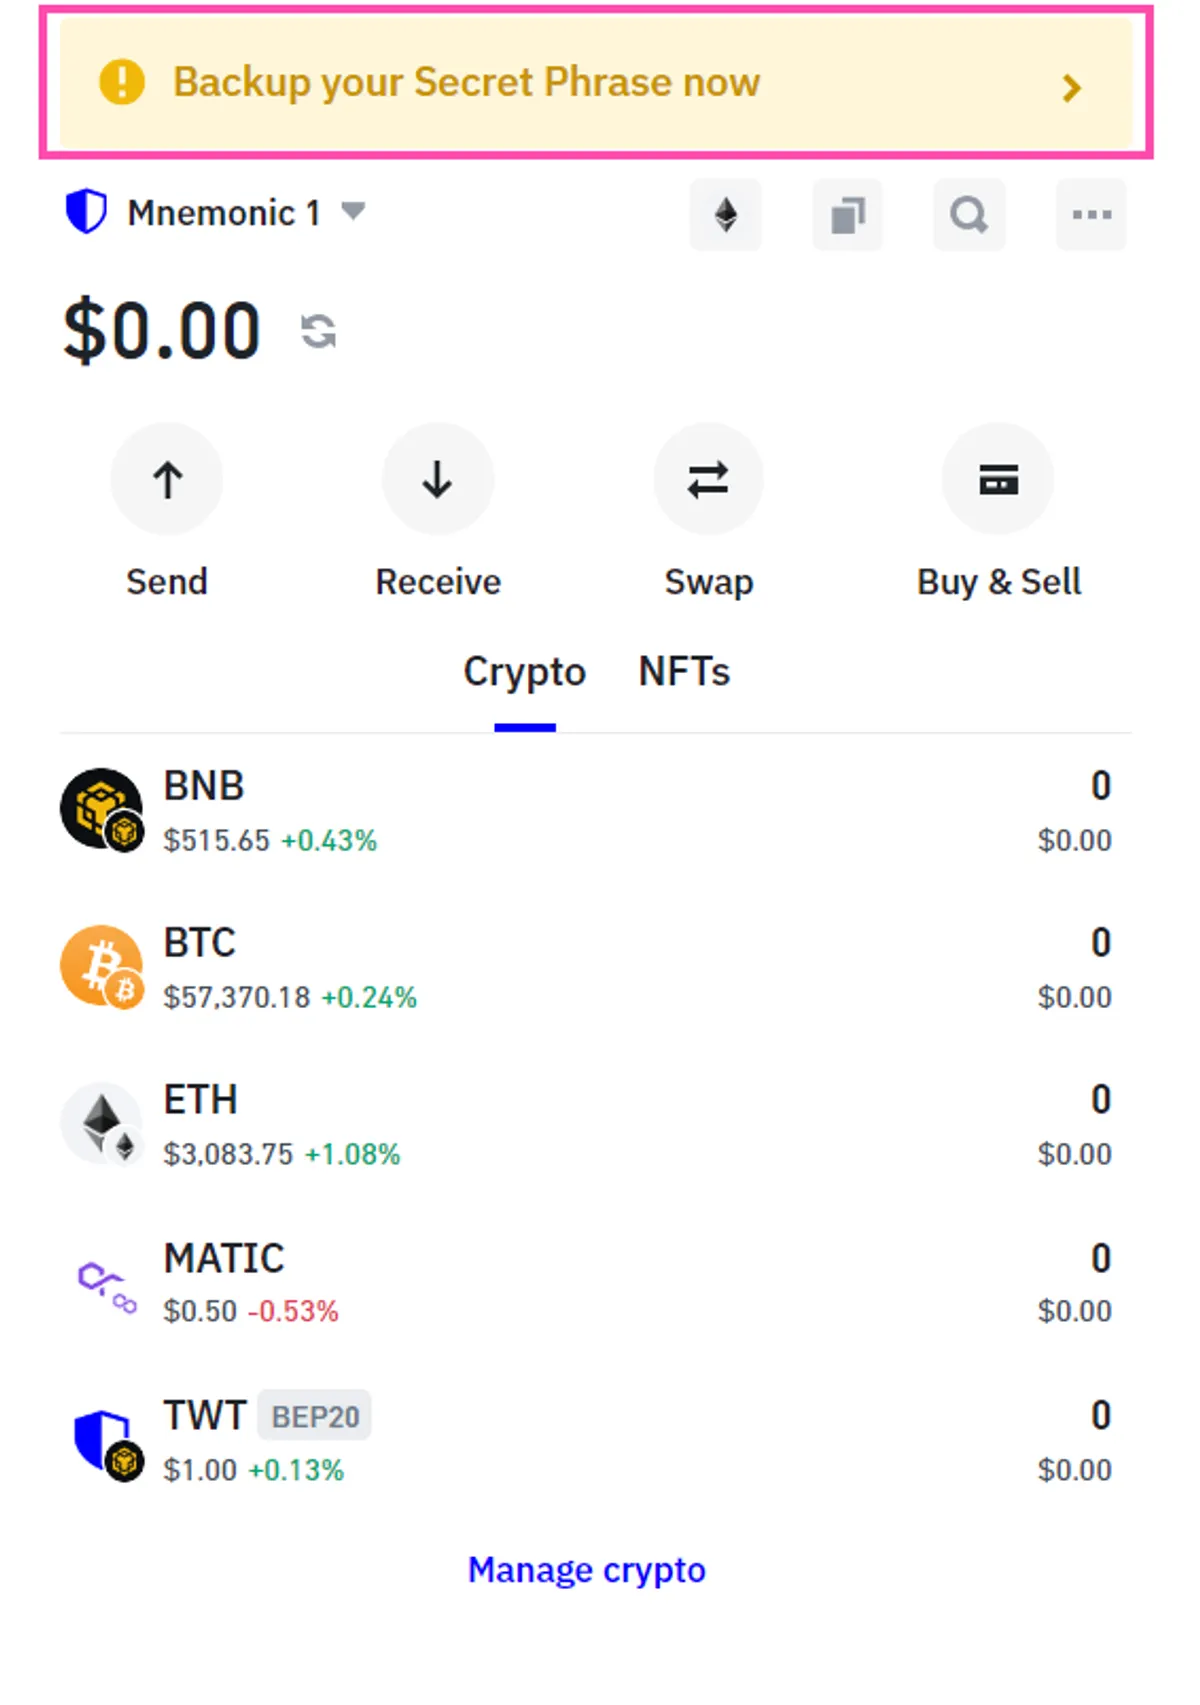Tap the Send arrow-up icon
The height and width of the screenshot is (1705, 1200).
pos(167,479)
